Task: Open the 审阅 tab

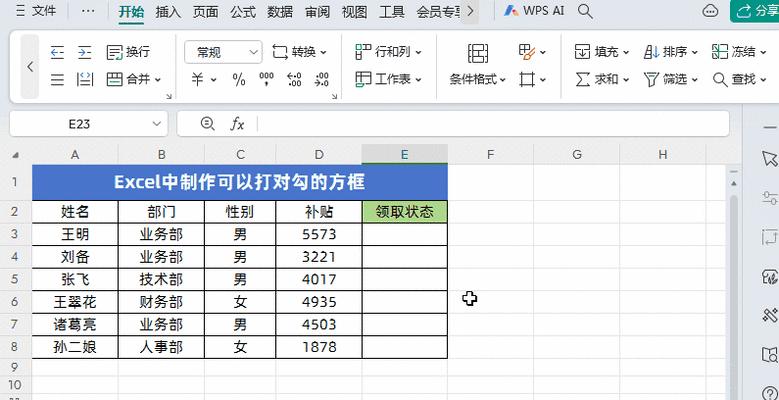Action: pos(317,12)
